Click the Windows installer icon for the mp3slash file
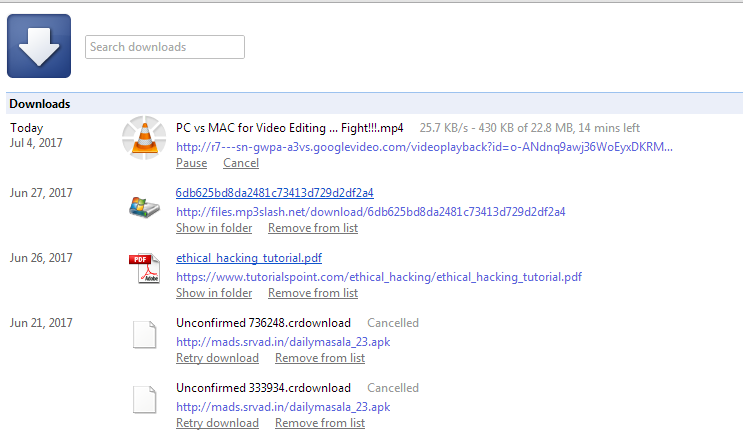 click(145, 207)
